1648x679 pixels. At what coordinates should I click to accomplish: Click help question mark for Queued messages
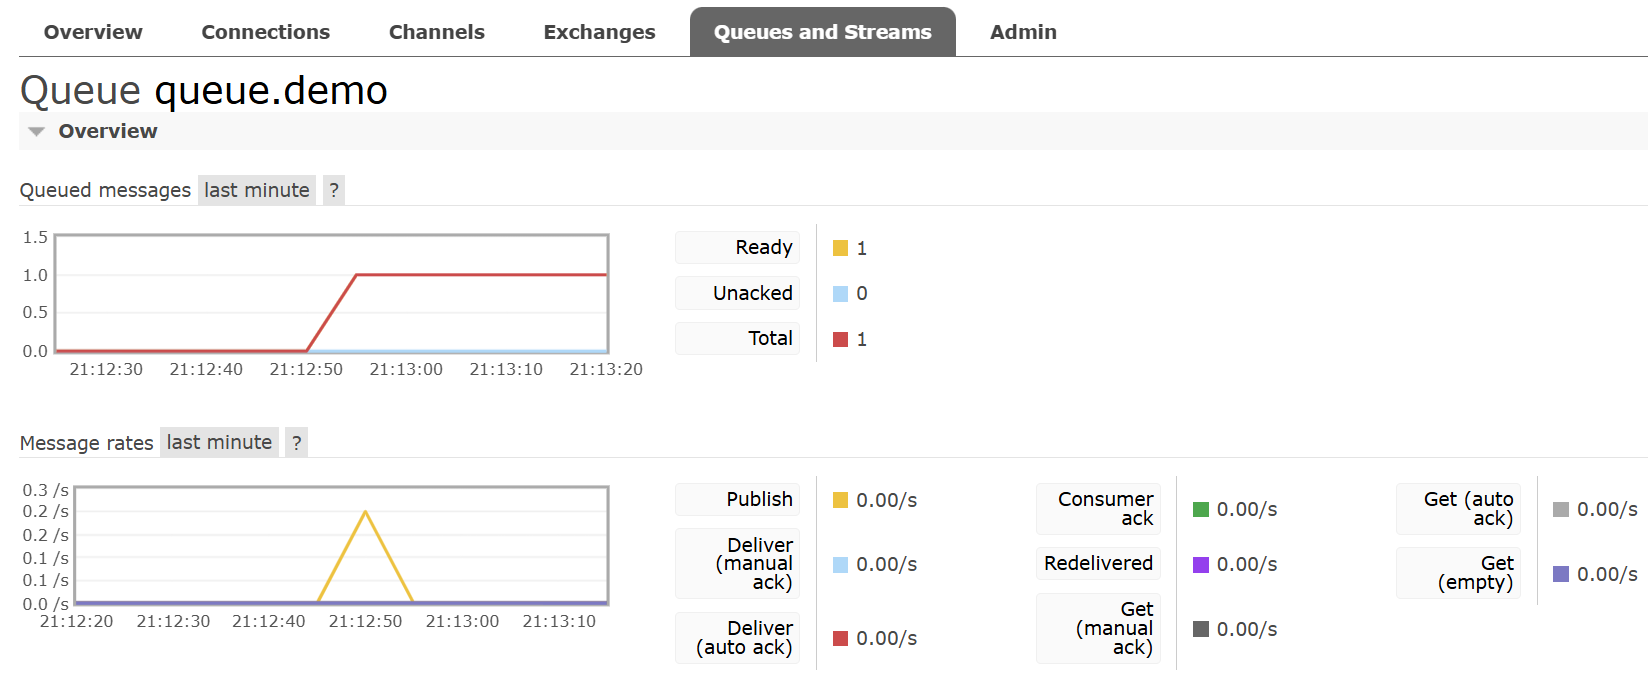pyautogui.click(x=334, y=190)
